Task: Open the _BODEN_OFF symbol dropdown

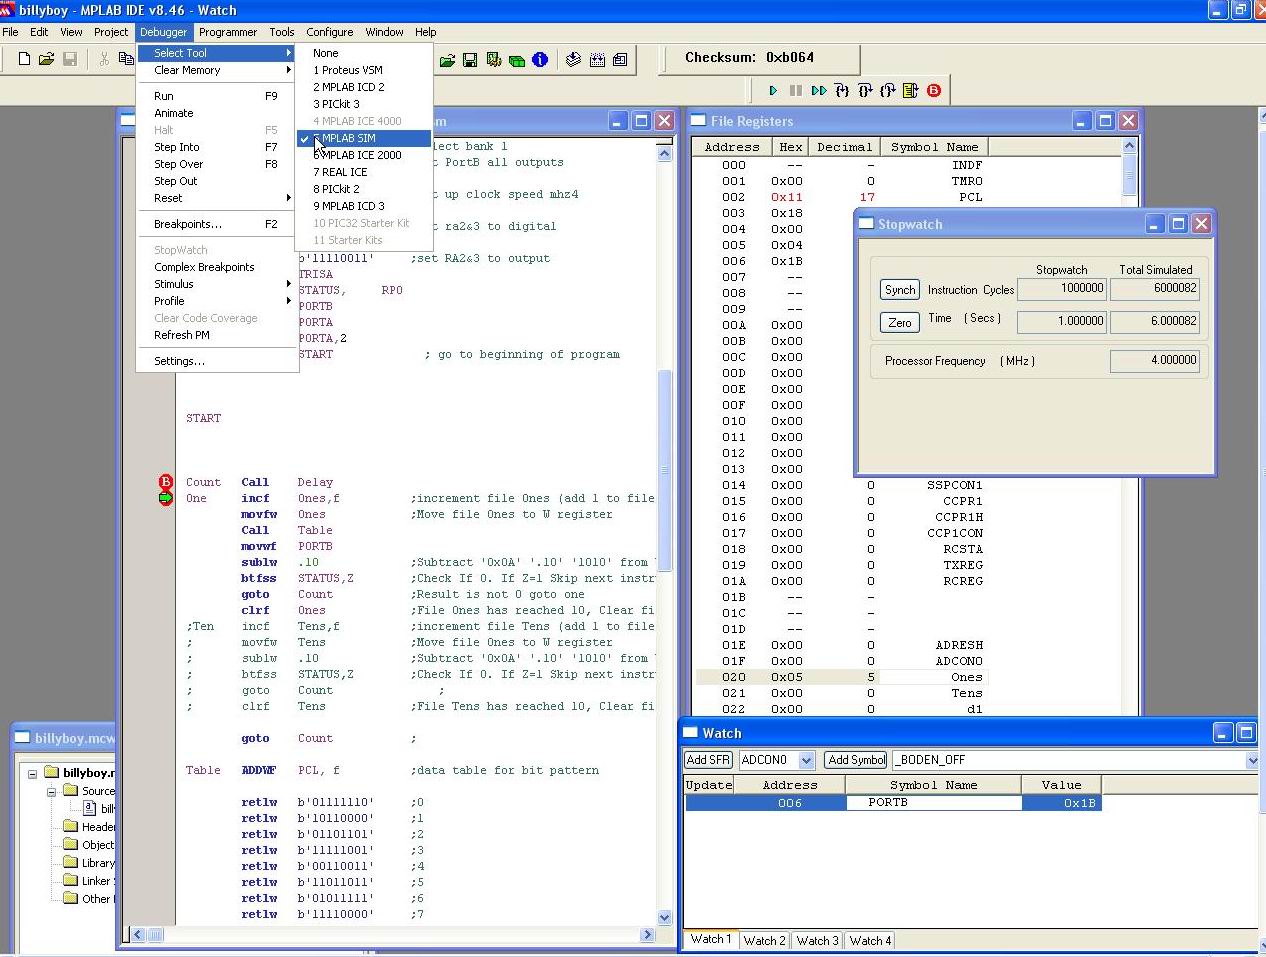Action: pos(1254,761)
